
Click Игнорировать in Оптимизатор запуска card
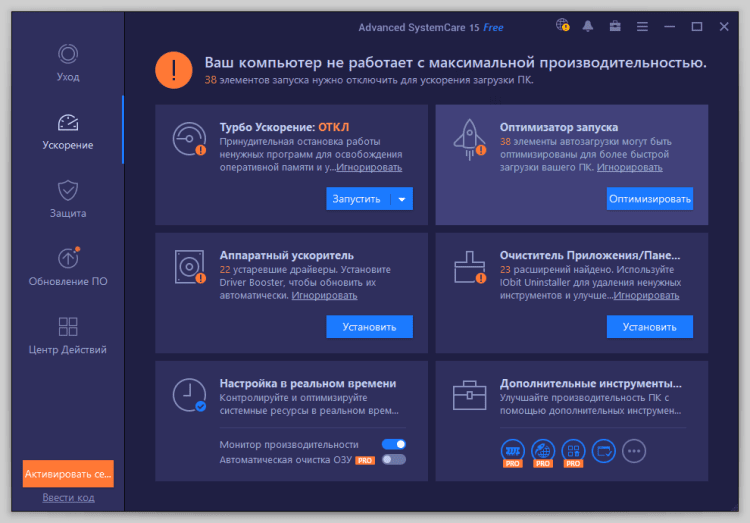pos(629,167)
